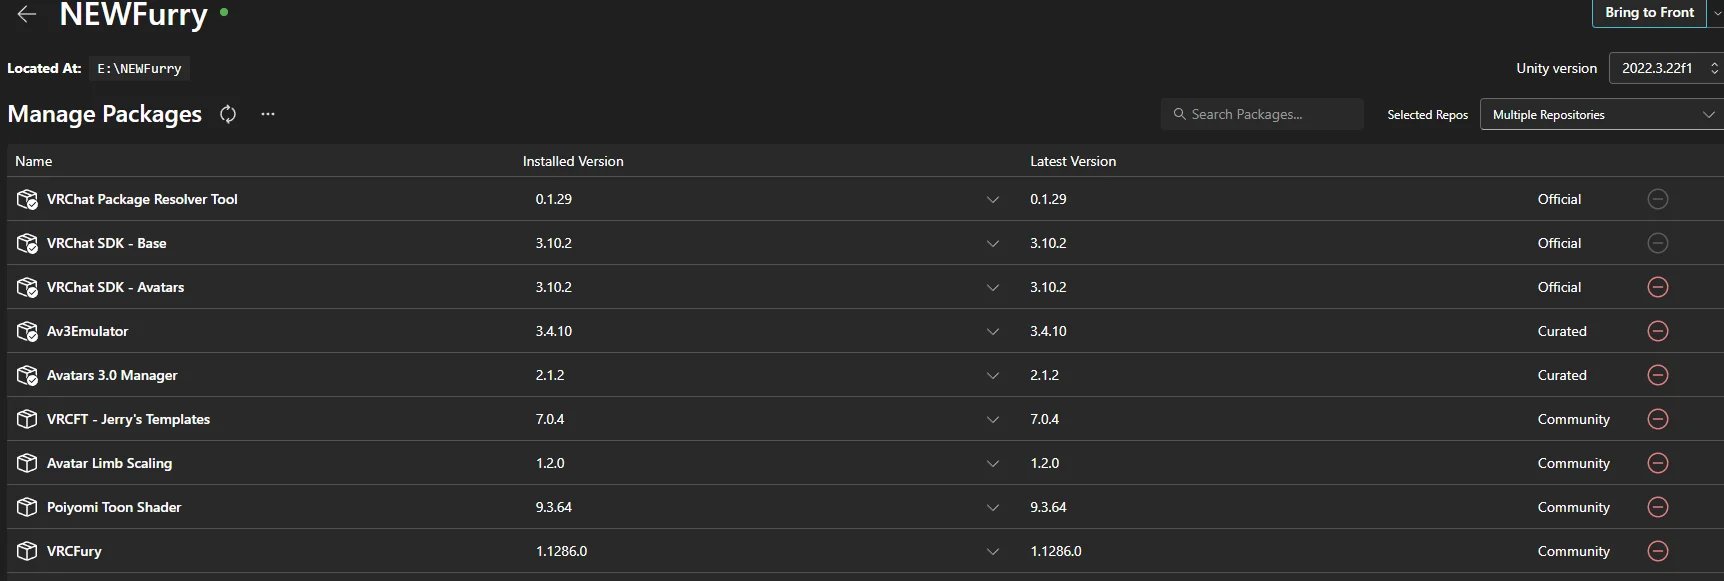Remove the VRCFury package
Image resolution: width=1724 pixels, height=581 pixels.
click(1657, 551)
